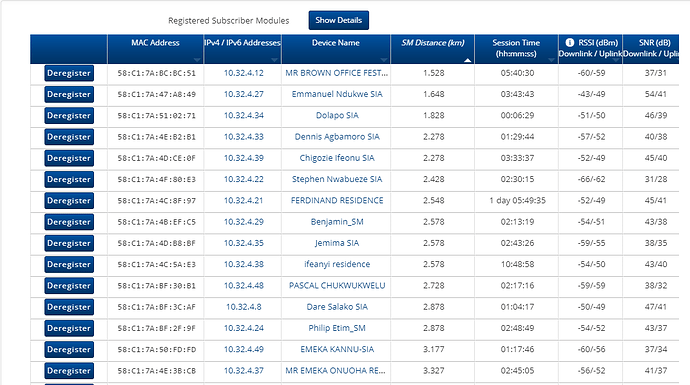Open Chigozie Ifeonu SIA device link
This screenshot has width=690, height=385.
click(337, 158)
